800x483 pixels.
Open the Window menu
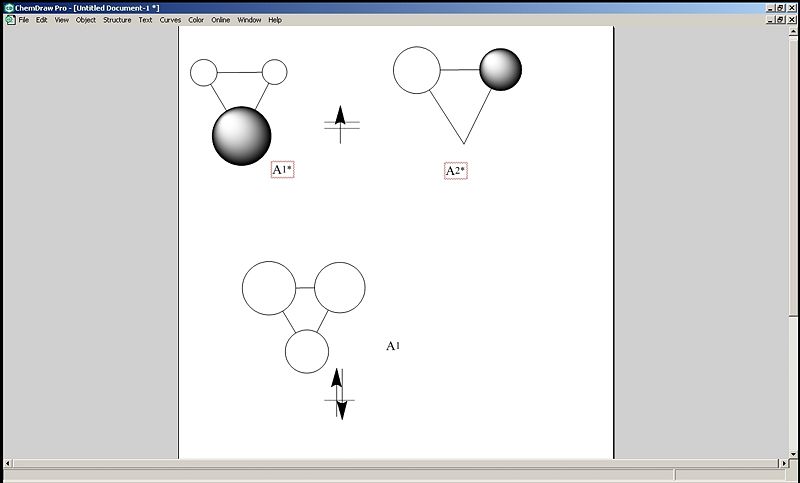(249, 20)
